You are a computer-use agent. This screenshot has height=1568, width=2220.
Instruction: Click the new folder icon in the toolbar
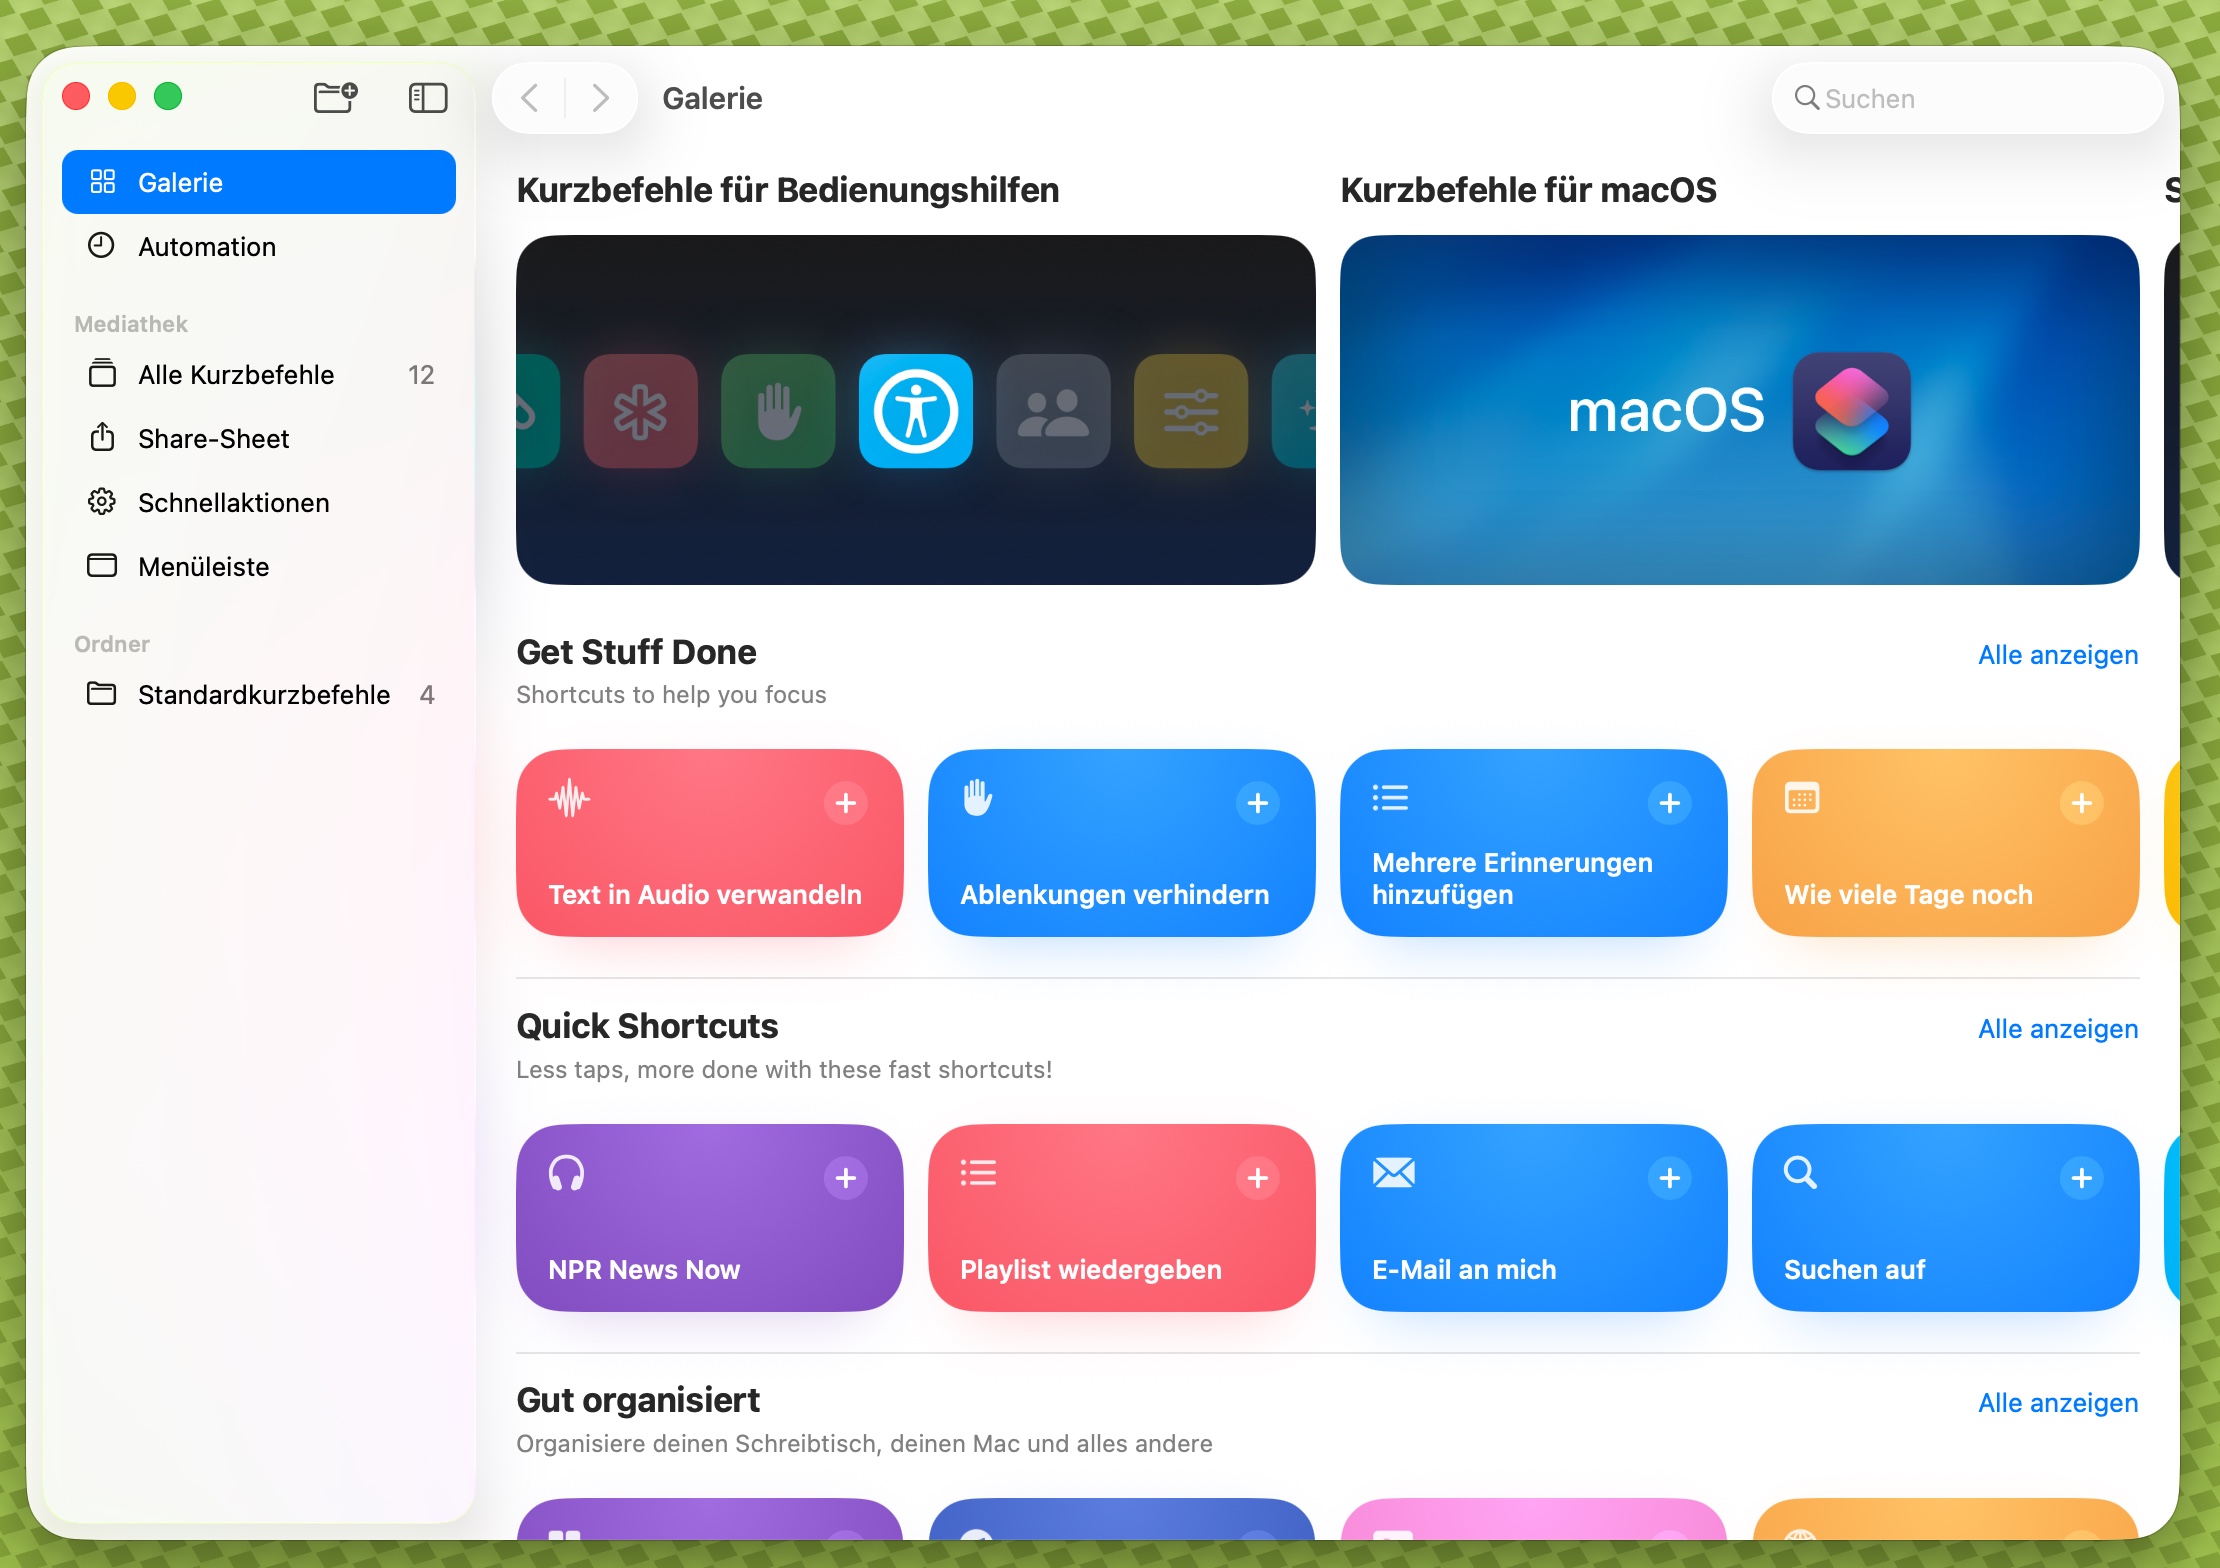pyautogui.click(x=335, y=97)
